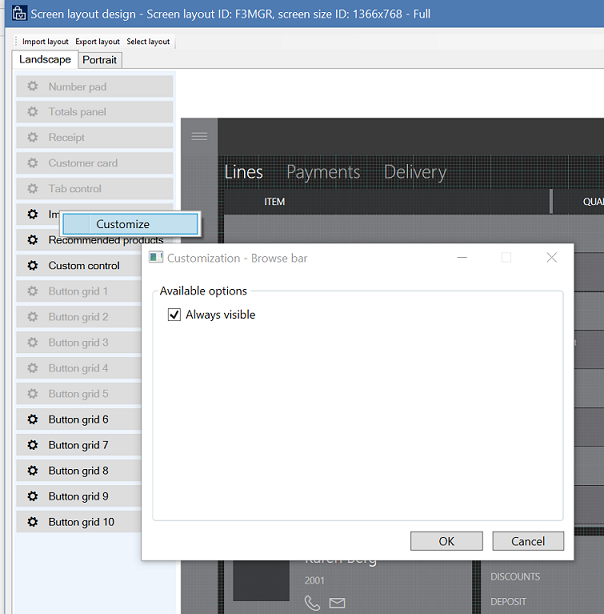Select the Button grid 7 item
Viewport: 604px width, 614px height.
click(x=79, y=445)
